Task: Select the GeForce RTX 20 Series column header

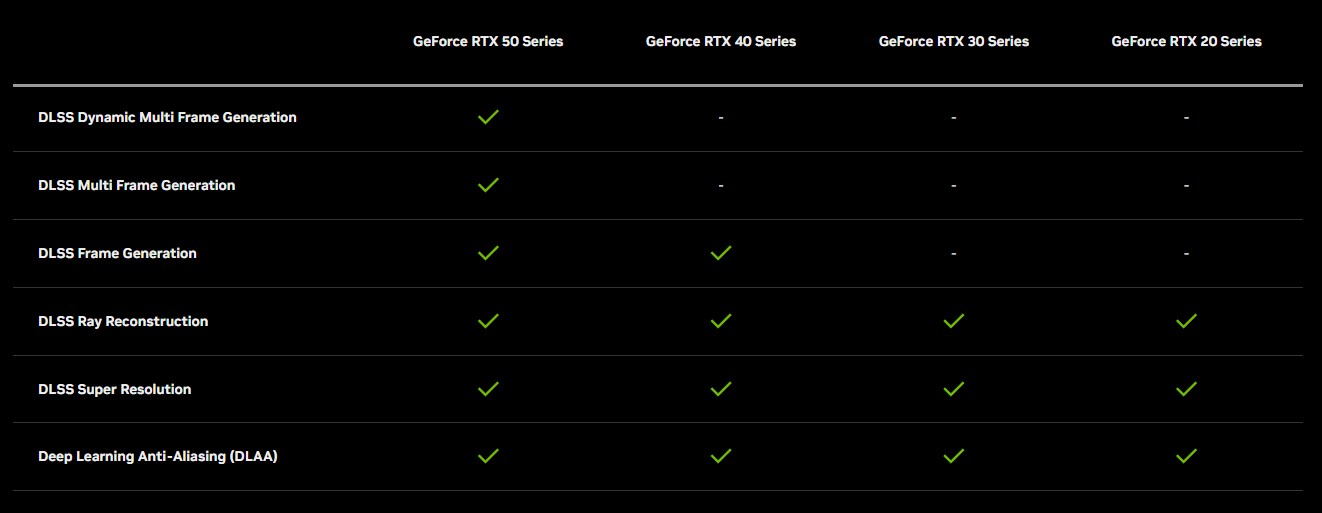Action: point(1186,41)
